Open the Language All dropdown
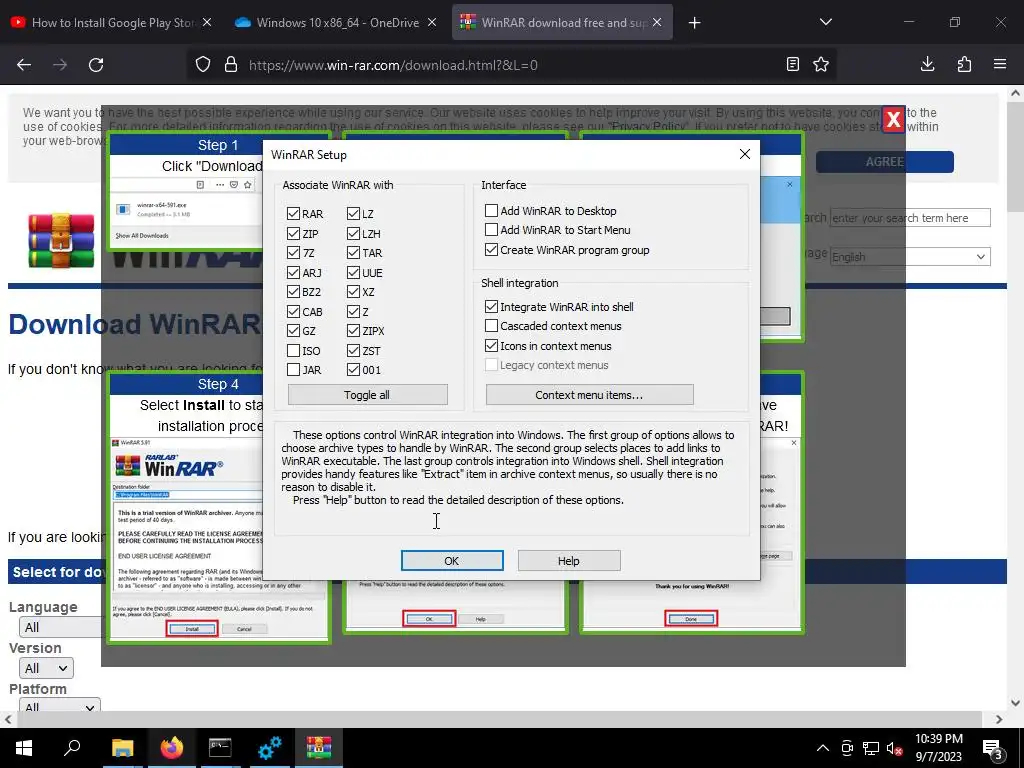Screen dimensions: 1024x768 click(60, 627)
